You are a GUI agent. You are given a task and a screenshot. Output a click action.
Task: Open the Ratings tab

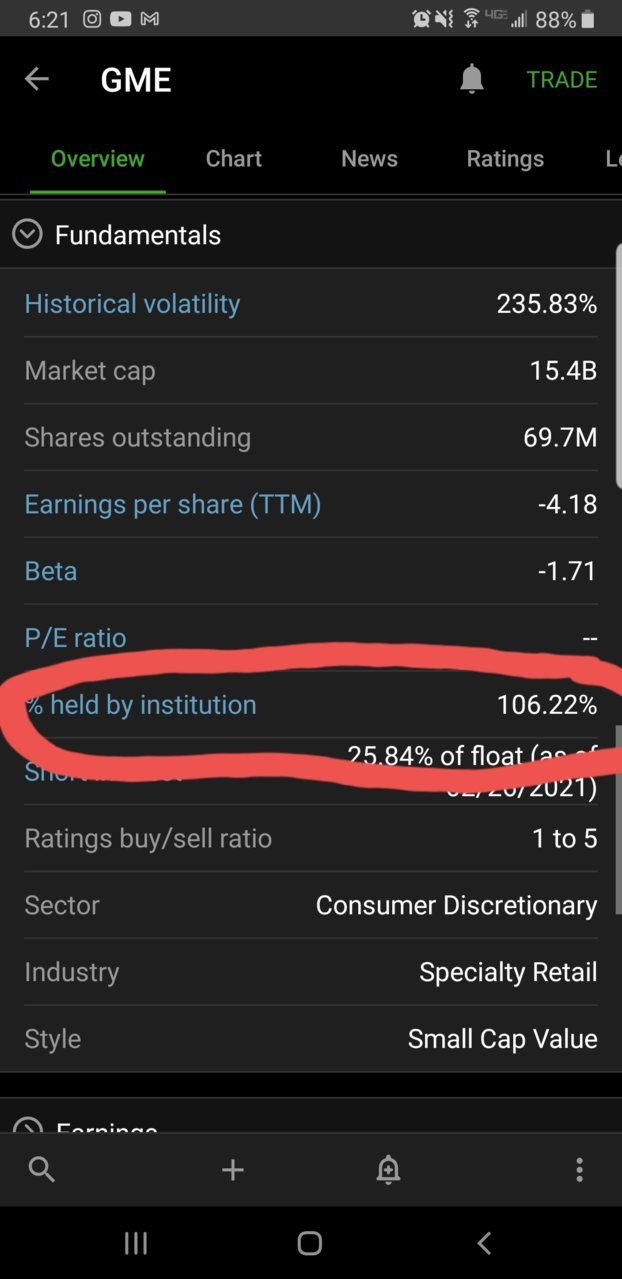(x=505, y=159)
